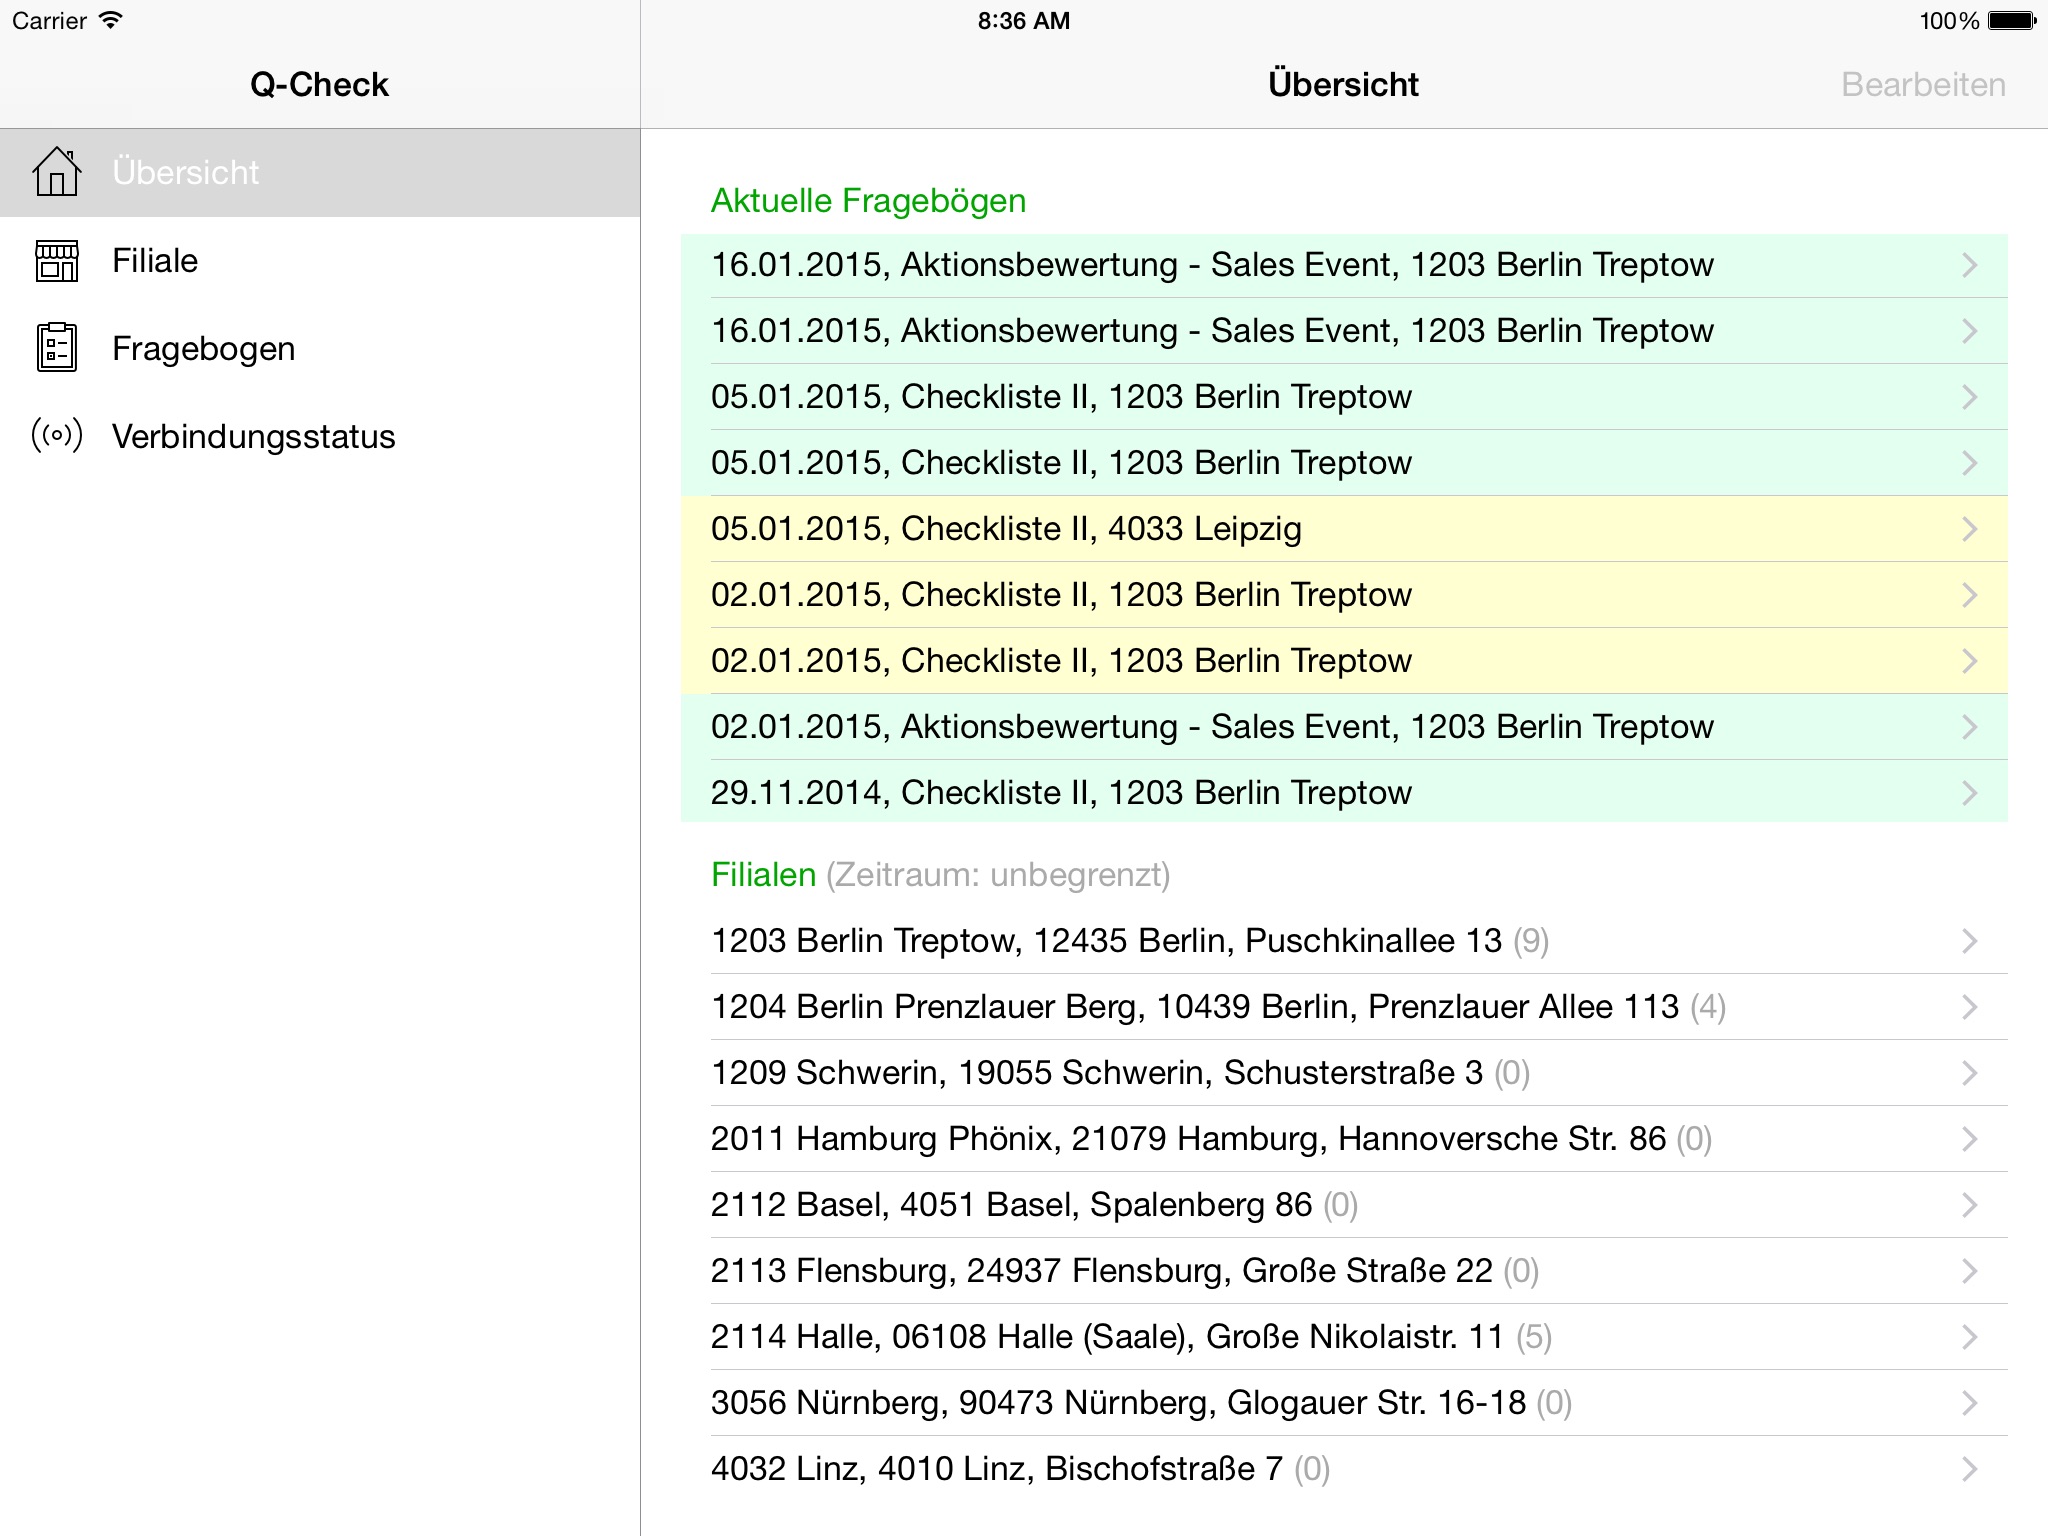Open the 4033 Leipzig Checkliste II entry
Viewport: 2048px width, 1536px height.
click(x=1006, y=529)
